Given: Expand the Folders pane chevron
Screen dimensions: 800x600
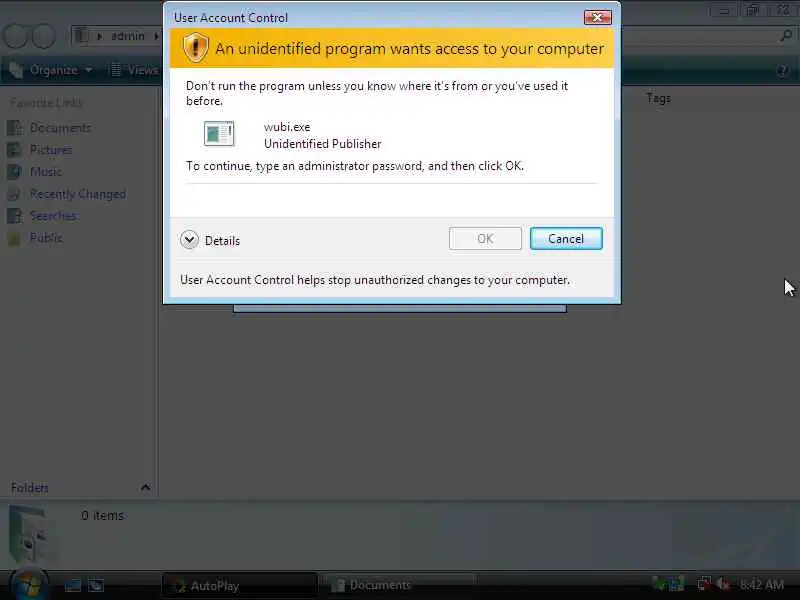Looking at the screenshot, I should point(145,487).
